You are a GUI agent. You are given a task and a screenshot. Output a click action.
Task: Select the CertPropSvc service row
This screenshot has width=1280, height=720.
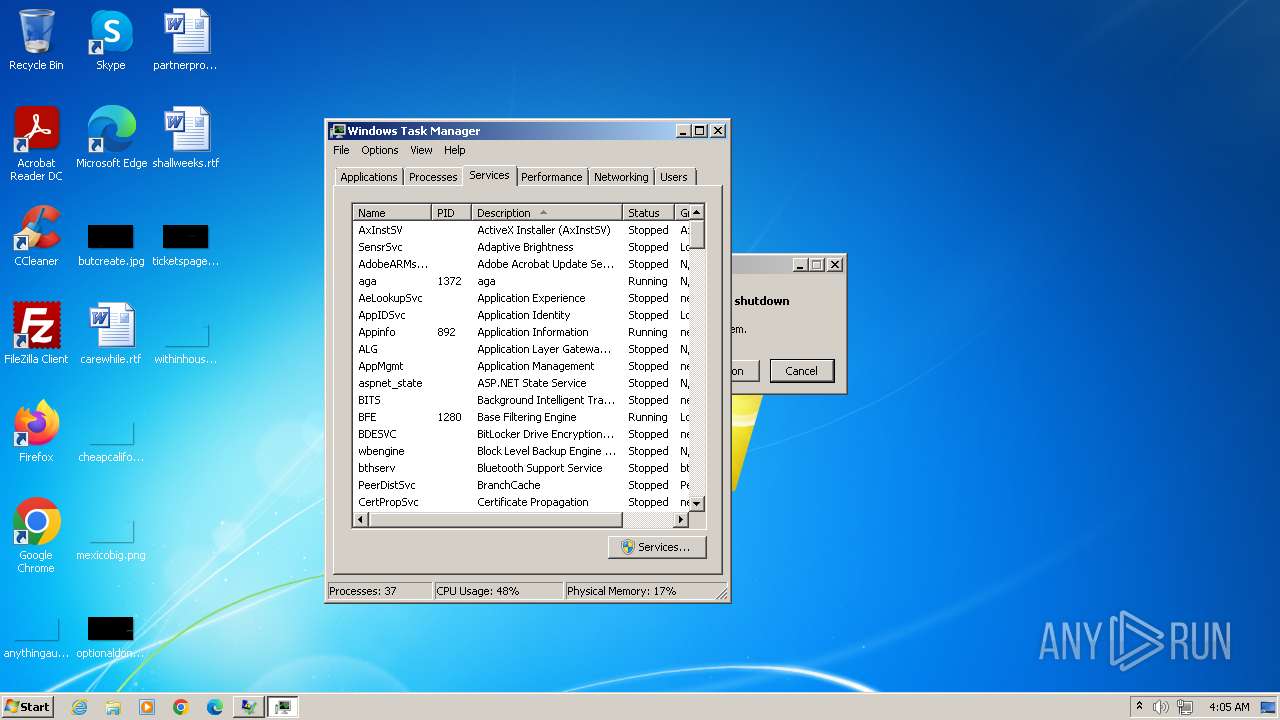click(x=521, y=502)
